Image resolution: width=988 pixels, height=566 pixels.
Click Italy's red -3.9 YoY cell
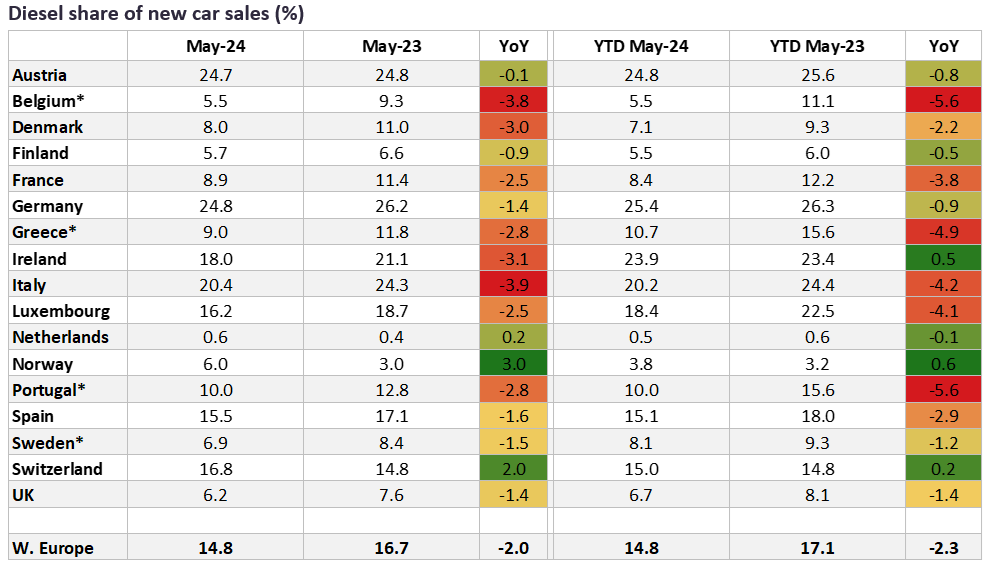click(x=514, y=285)
